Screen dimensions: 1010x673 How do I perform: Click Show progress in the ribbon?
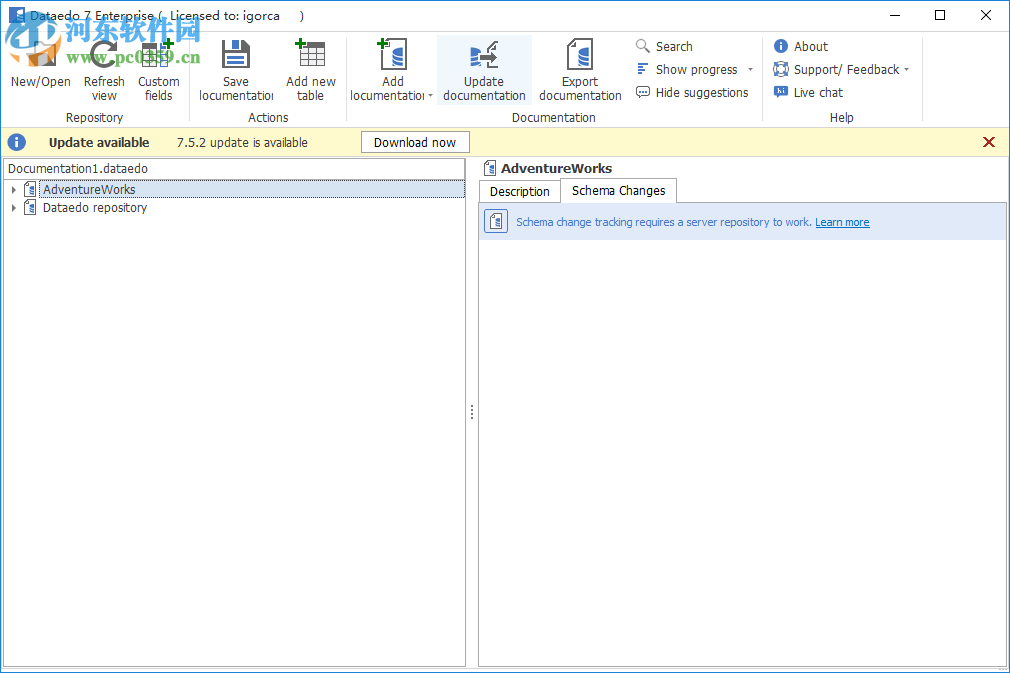687,70
